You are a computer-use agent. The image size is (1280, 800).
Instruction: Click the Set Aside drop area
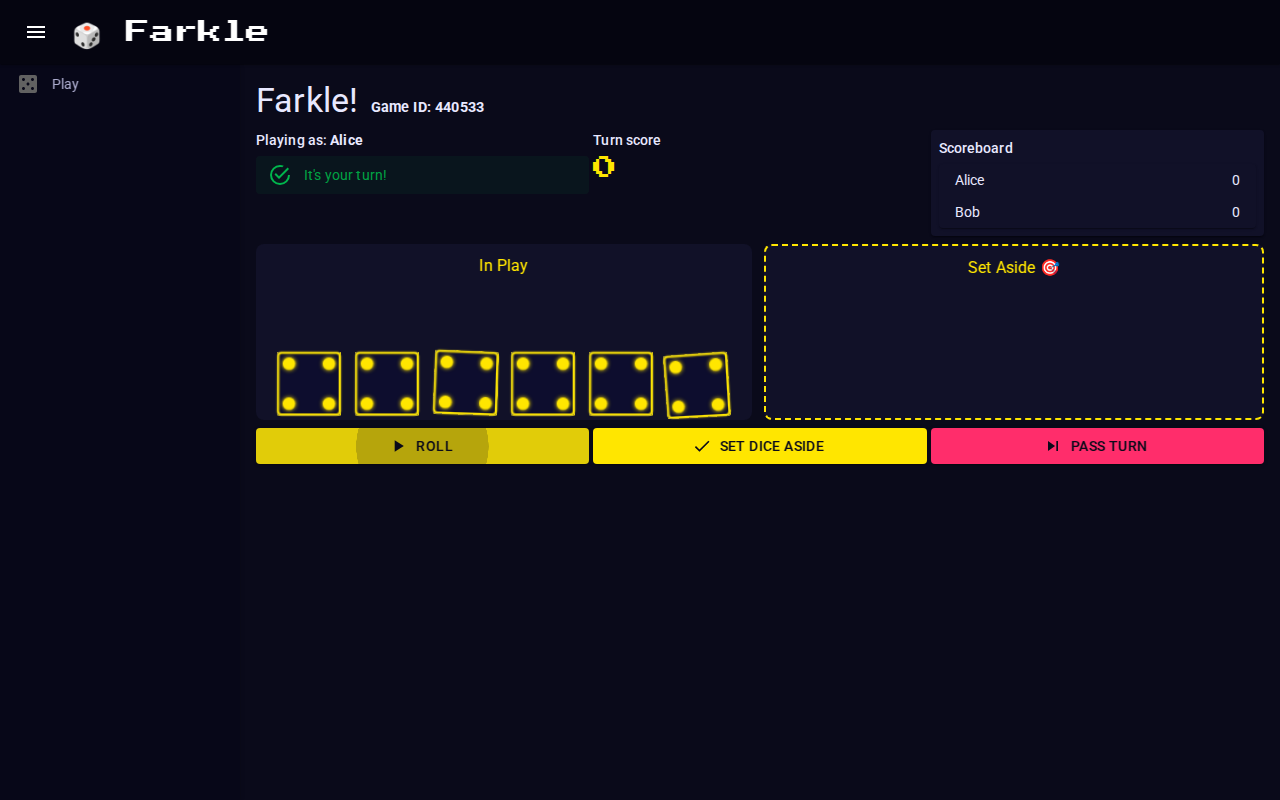(1014, 332)
